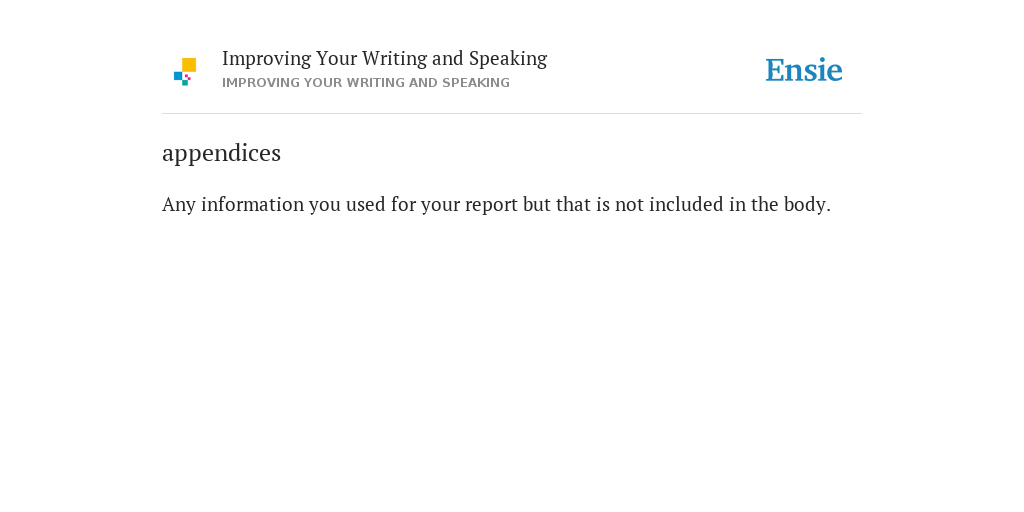
Task: Click the definition sentence starting with Any information
Action: [496, 204]
